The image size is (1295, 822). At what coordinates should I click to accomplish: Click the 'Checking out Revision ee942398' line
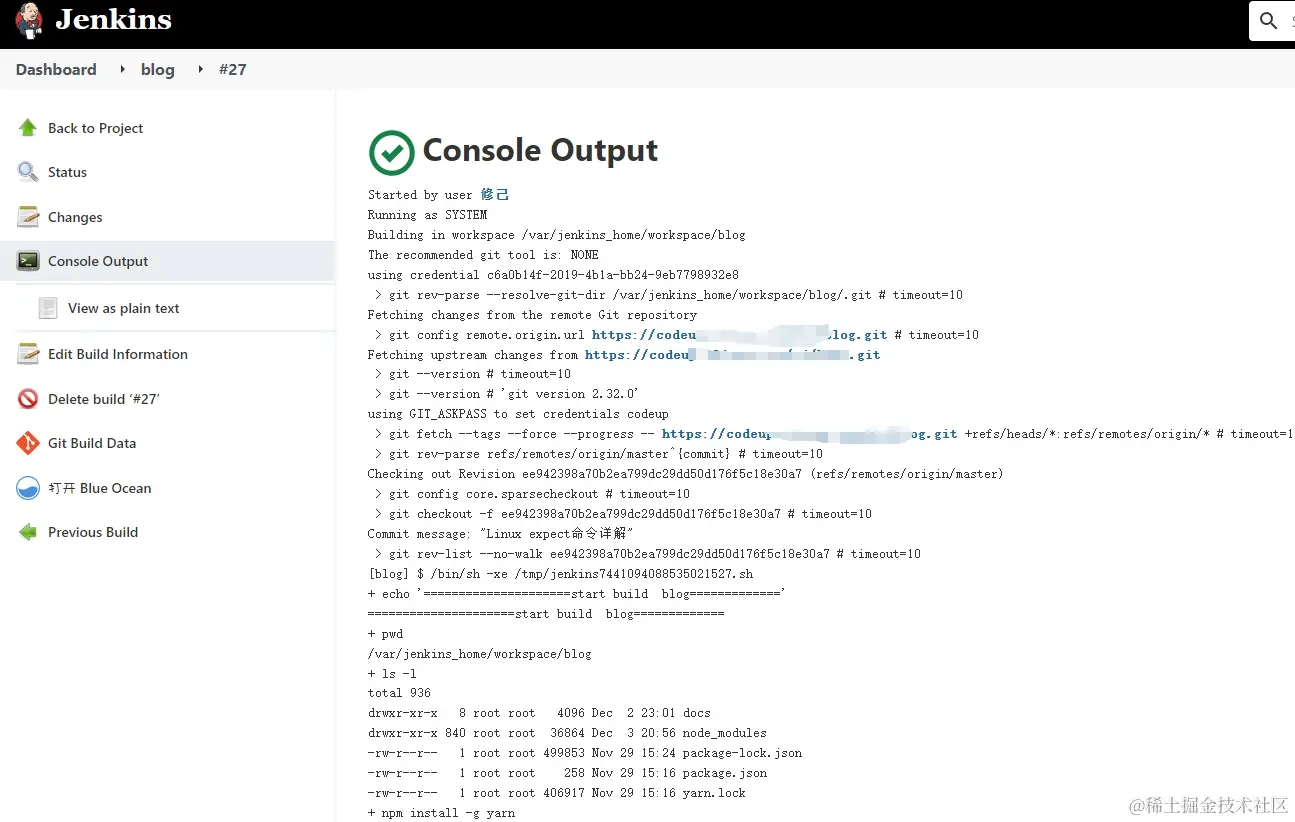coord(685,474)
